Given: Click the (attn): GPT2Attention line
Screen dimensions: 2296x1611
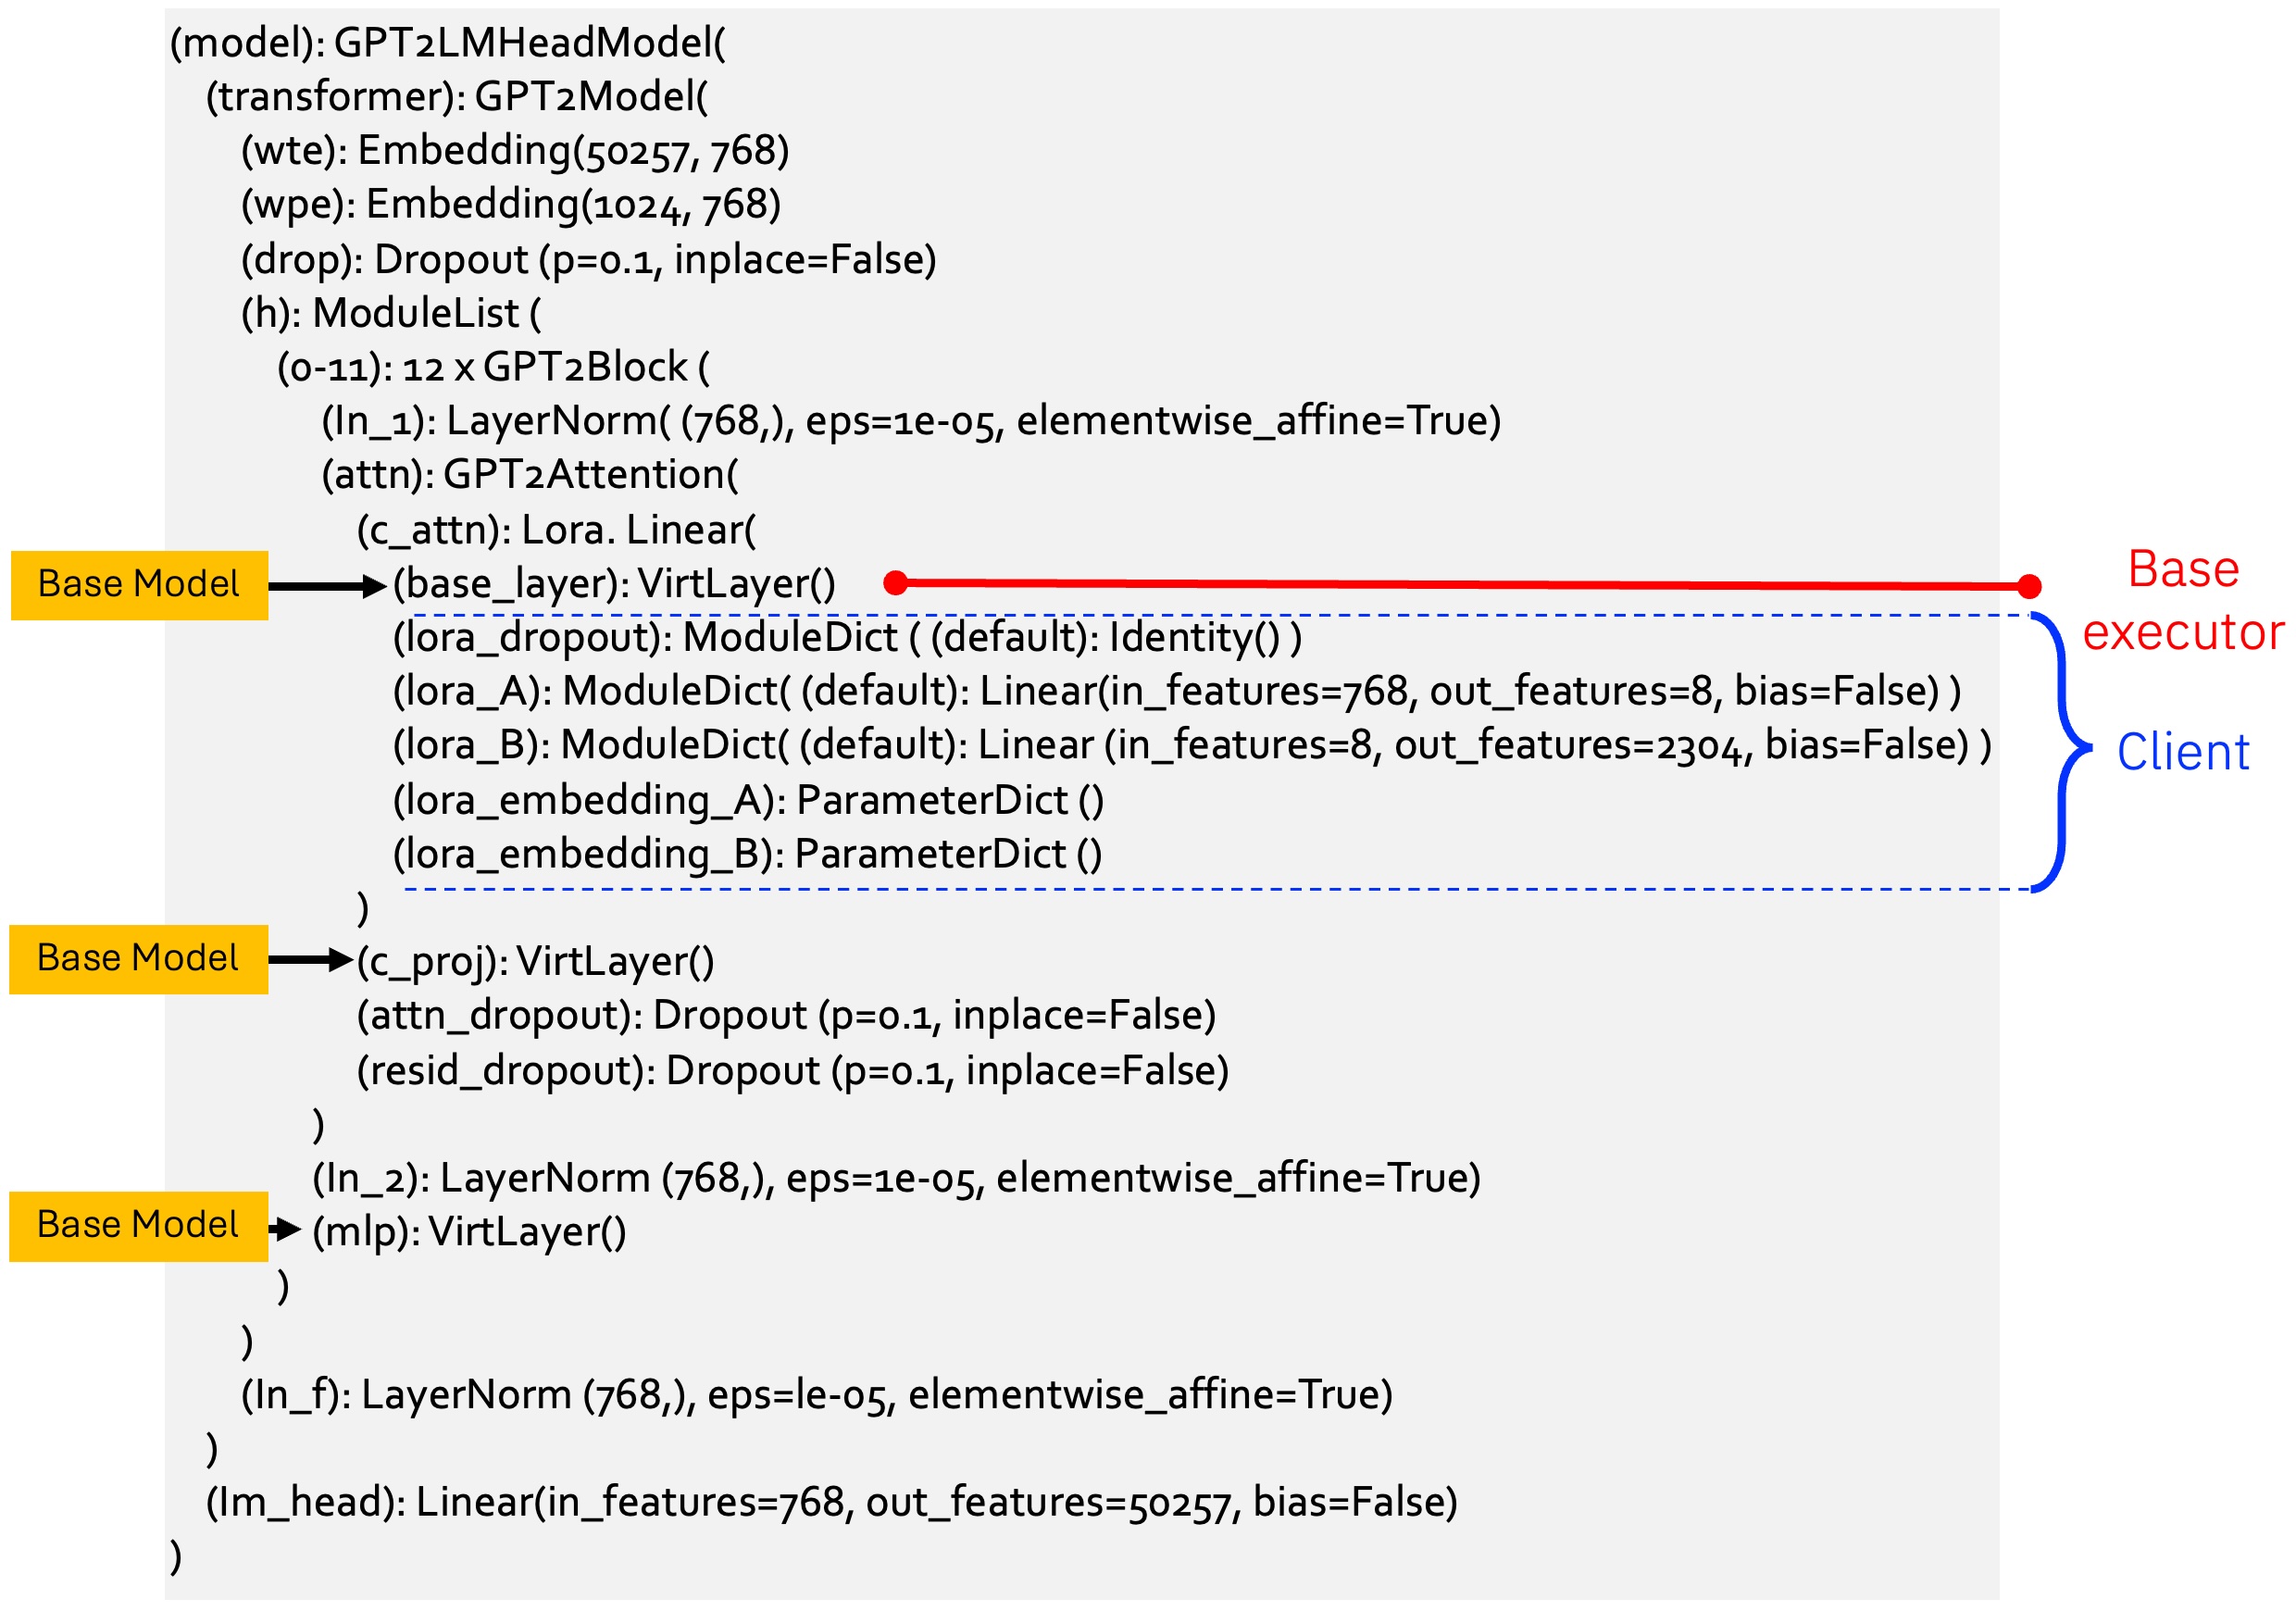Looking at the screenshot, I should [x=529, y=475].
